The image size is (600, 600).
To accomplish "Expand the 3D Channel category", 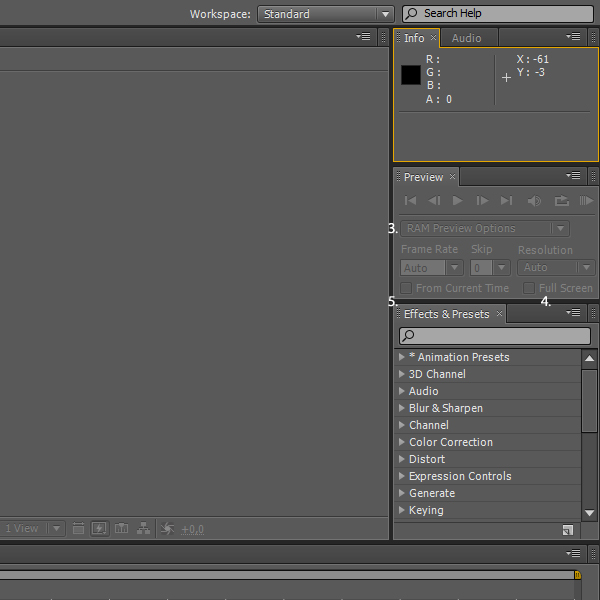I will pyautogui.click(x=401, y=374).
